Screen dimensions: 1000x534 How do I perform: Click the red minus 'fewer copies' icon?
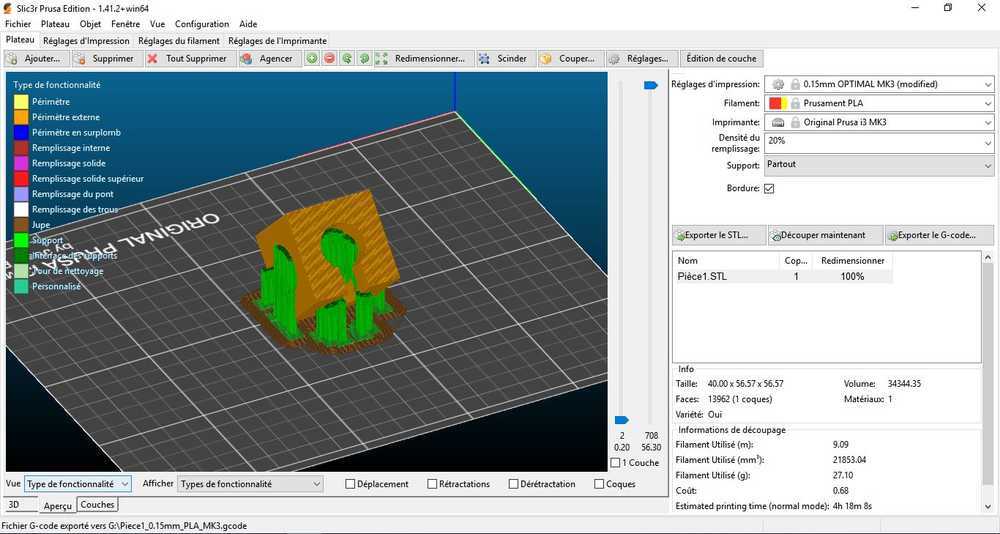point(330,59)
